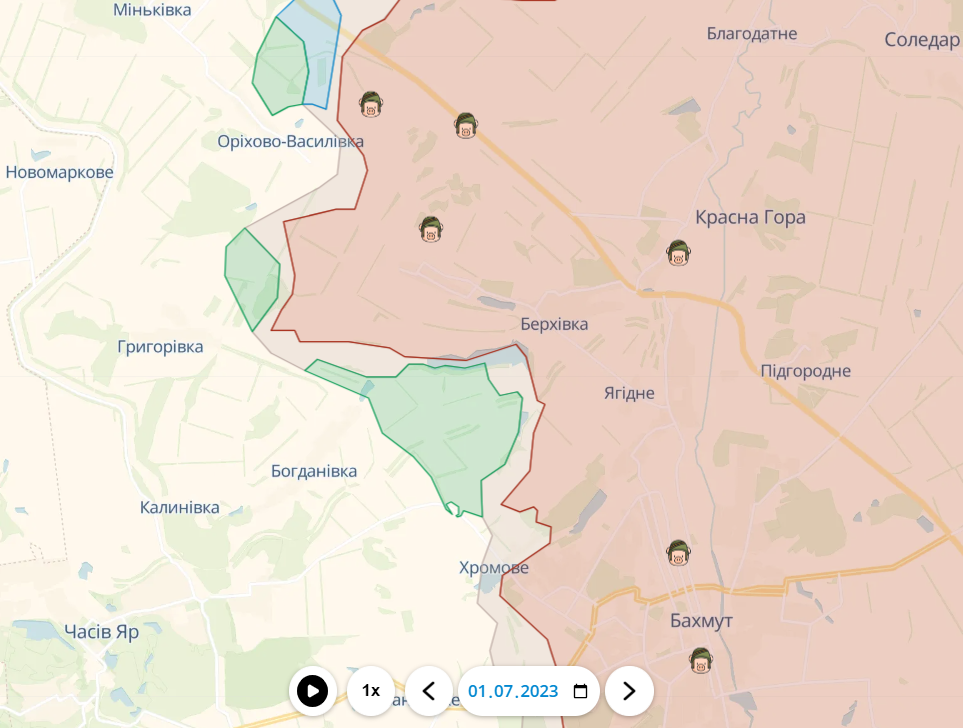963x728 pixels.
Task: Select the Богданівка village label
Action: click(314, 471)
